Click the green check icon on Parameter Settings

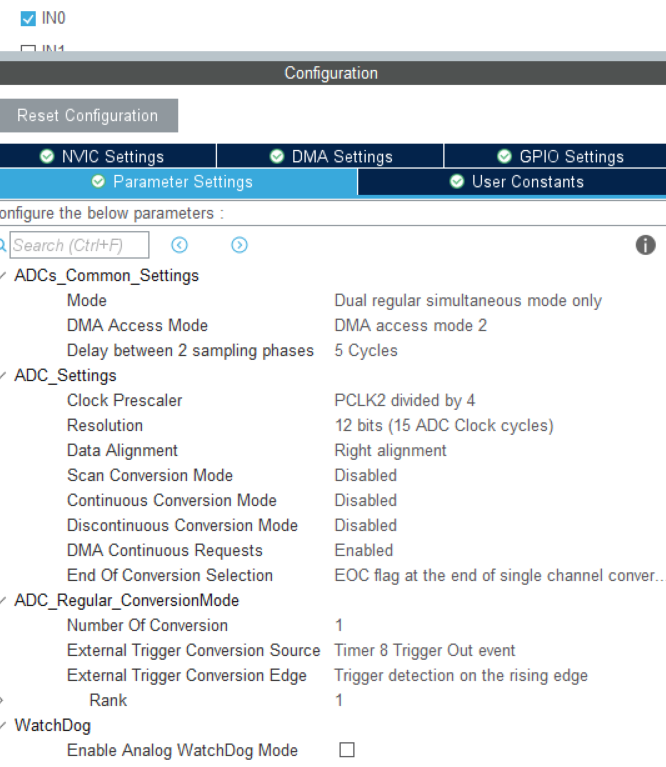[x=98, y=182]
